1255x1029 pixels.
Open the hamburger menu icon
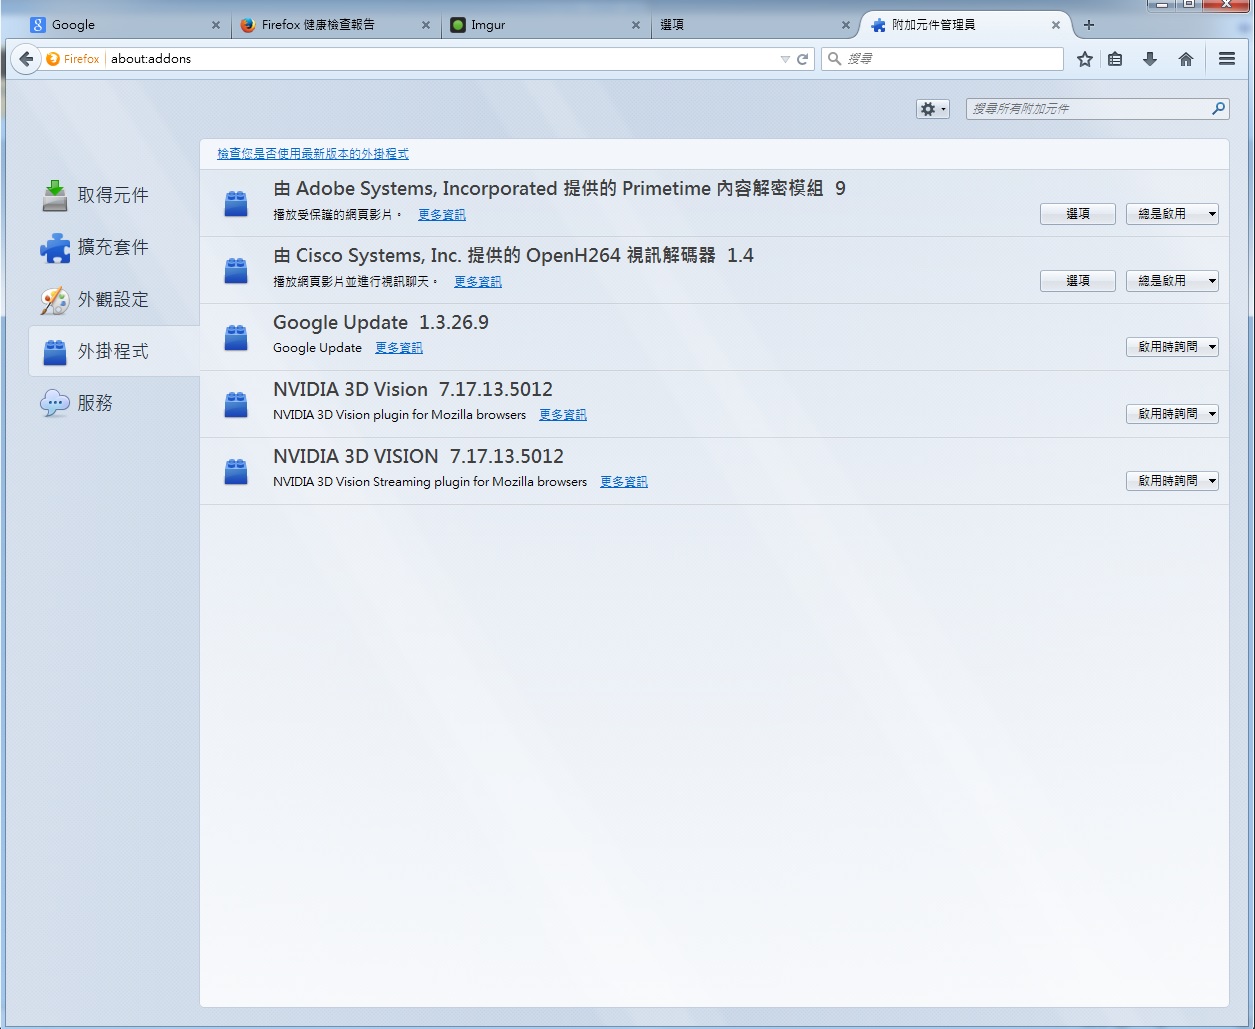[1227, 59]
